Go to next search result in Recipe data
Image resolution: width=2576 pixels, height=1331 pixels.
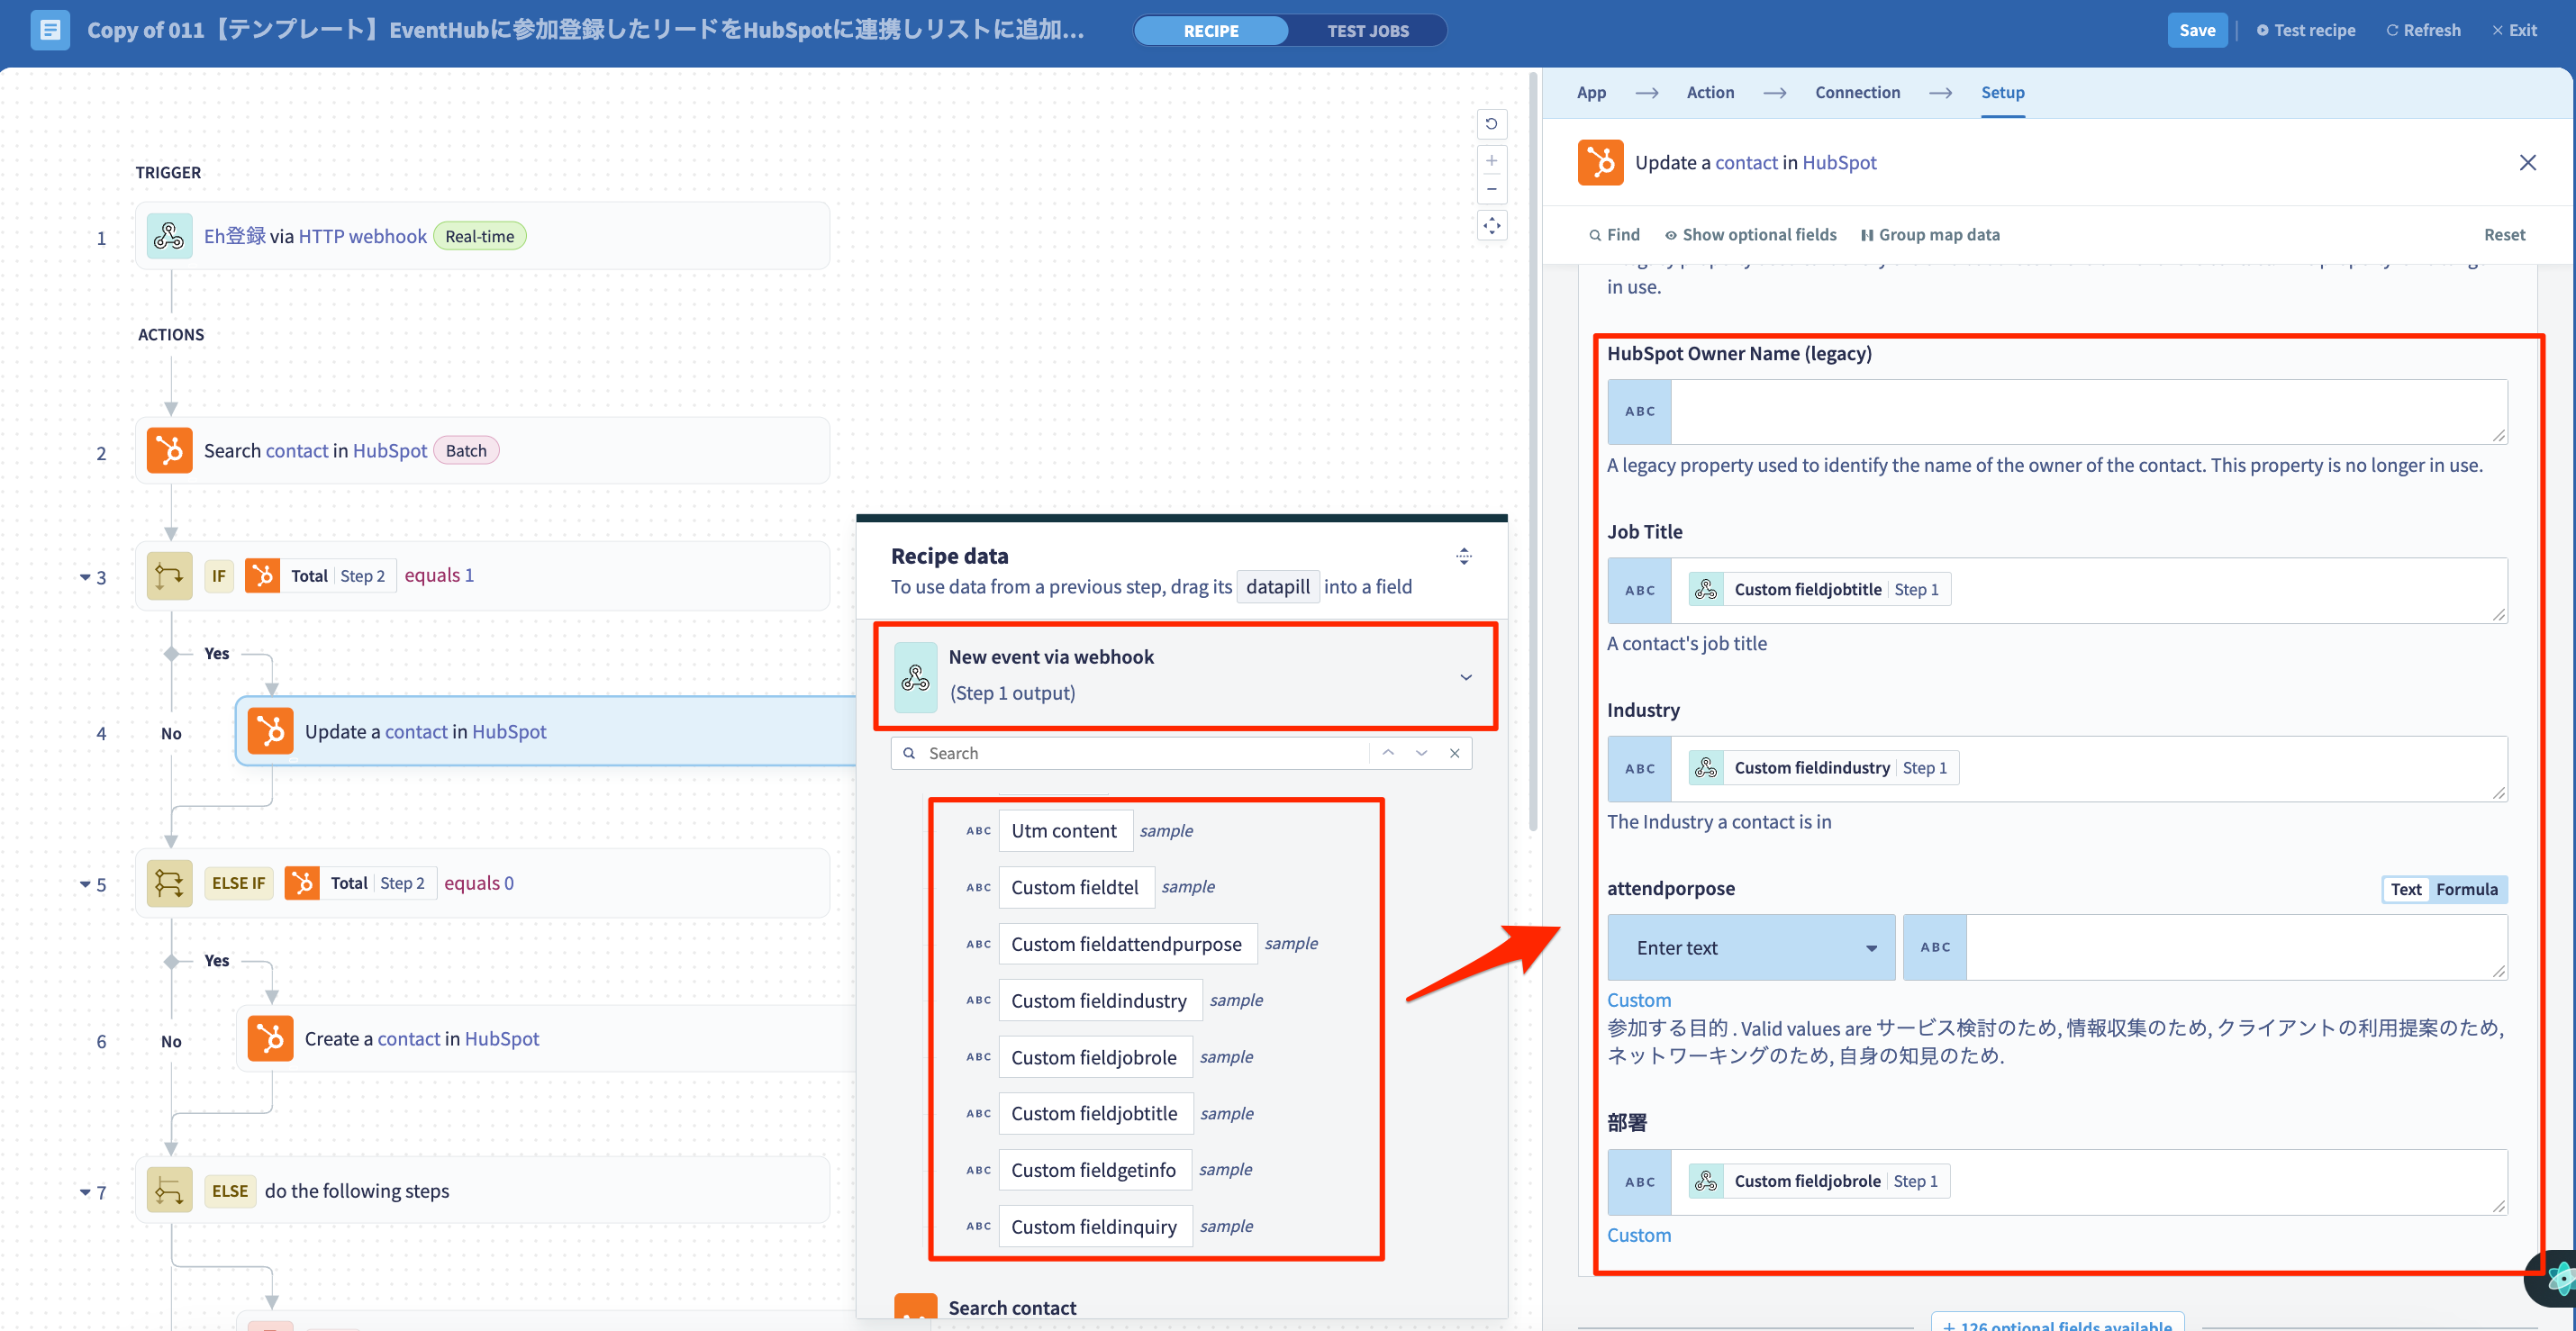click(1421, 753)
